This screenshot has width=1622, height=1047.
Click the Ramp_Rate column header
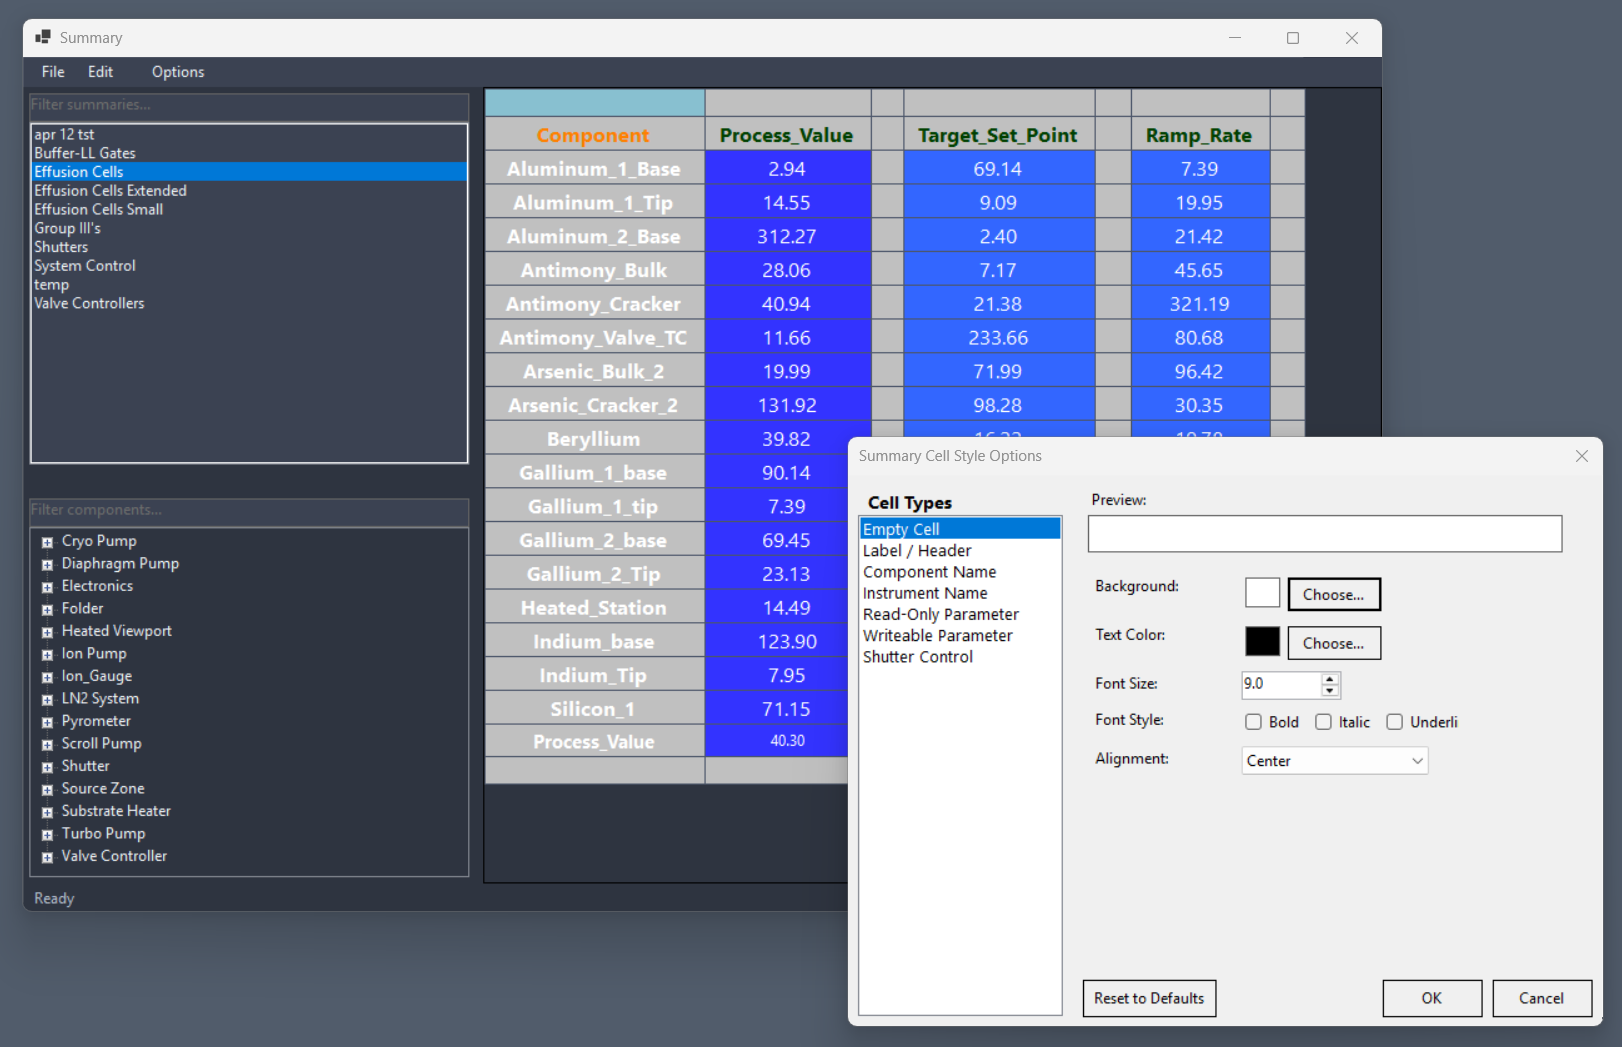coord(1199,135)
